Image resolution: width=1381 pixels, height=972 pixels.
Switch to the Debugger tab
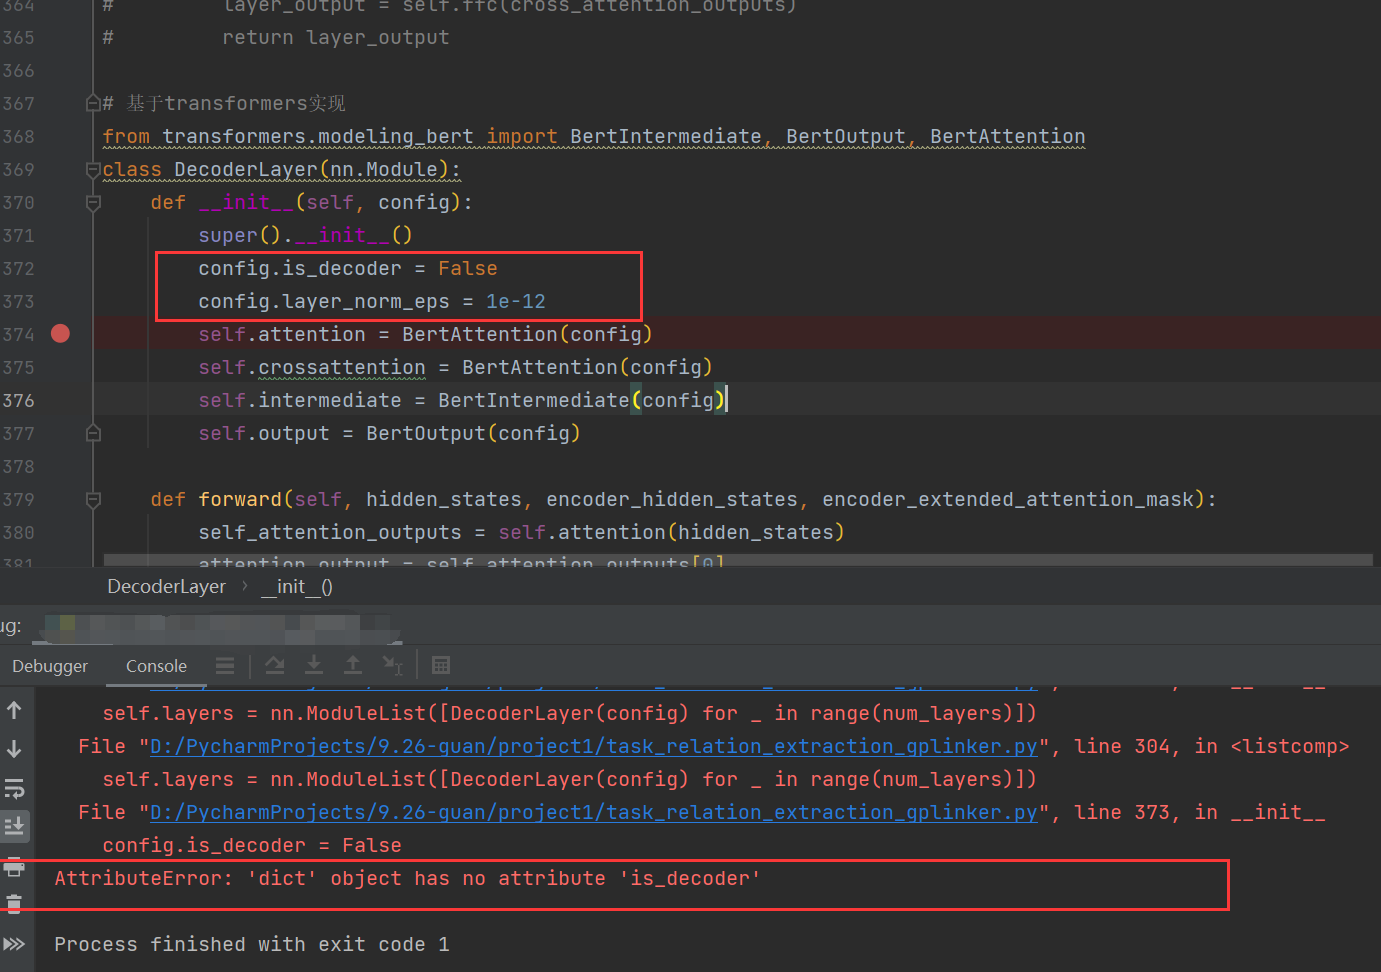(49, 665)
